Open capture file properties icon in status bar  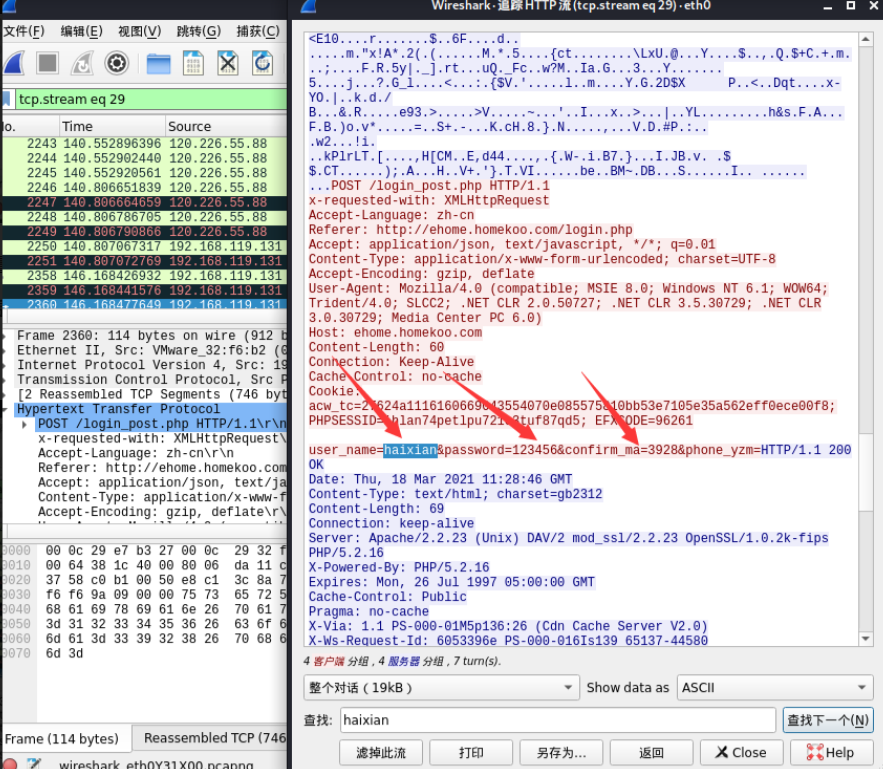click(33, 764)
